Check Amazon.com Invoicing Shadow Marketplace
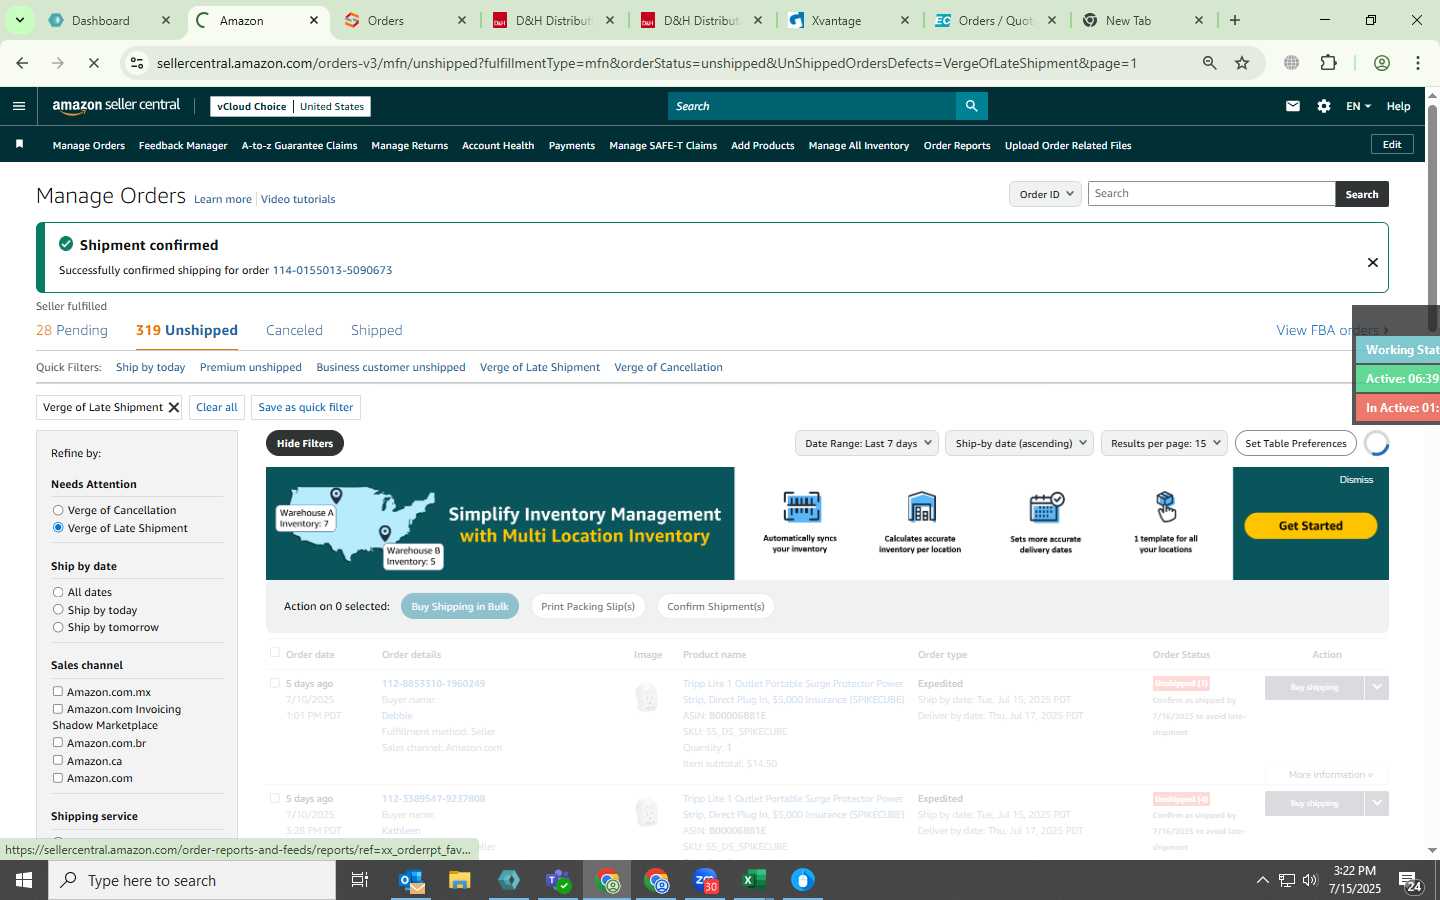 58,709
